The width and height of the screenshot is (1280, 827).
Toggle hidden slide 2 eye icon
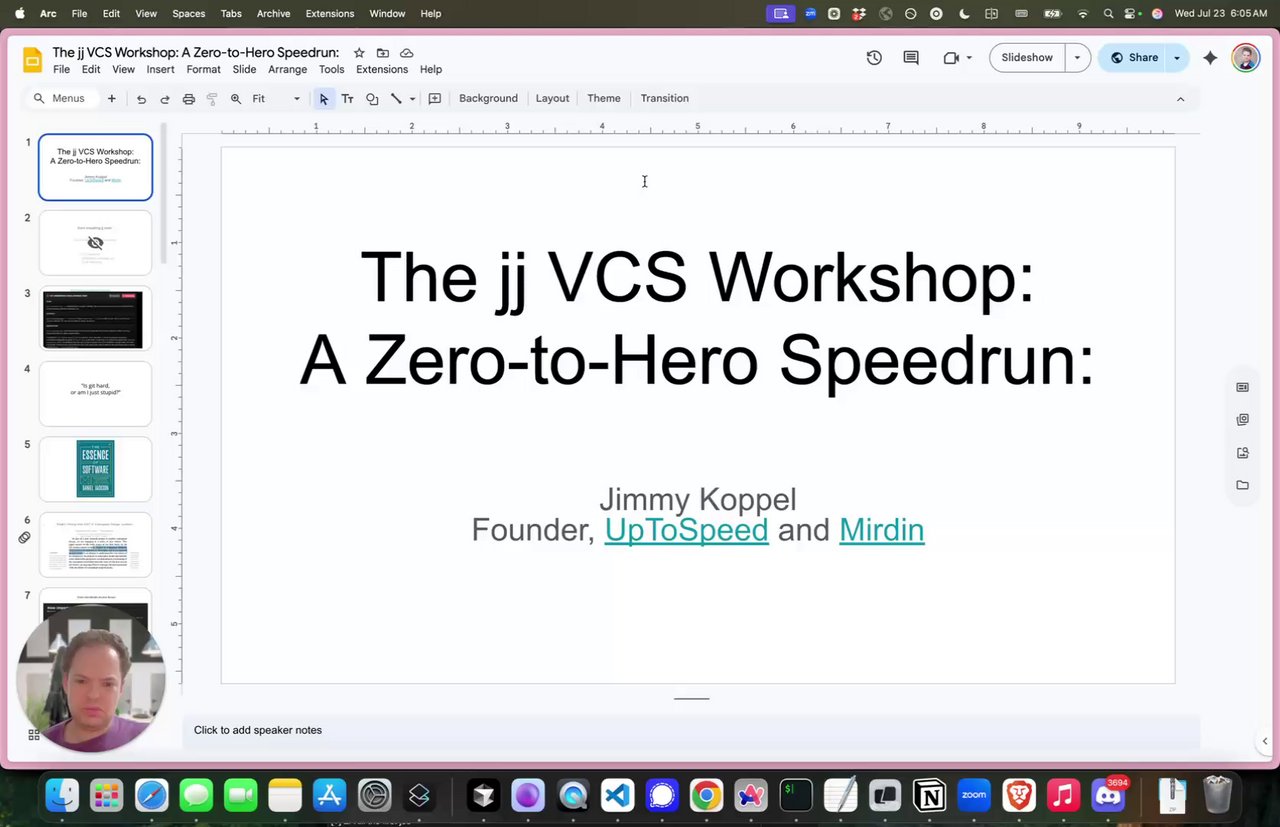tap(95, 242)
